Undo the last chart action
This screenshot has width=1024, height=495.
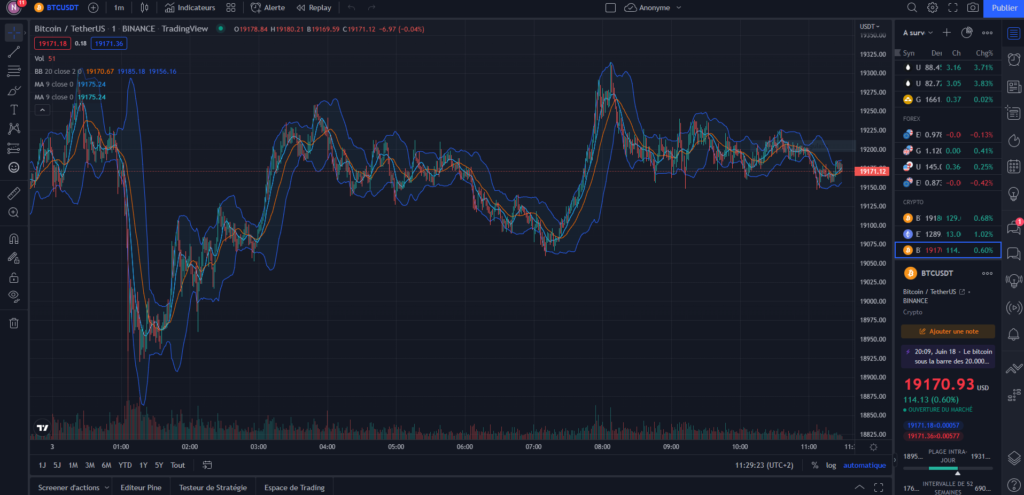pyautogui.click(x=351, y=8)
